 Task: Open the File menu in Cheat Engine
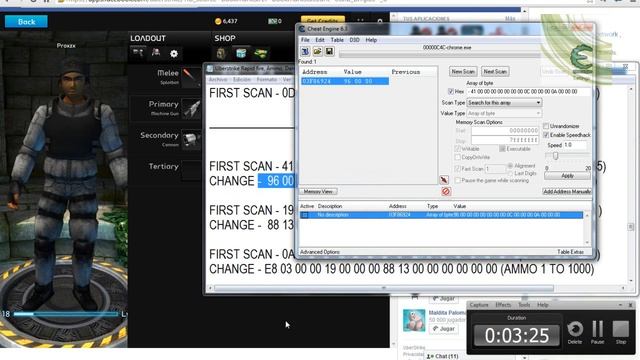click(305, 40)
